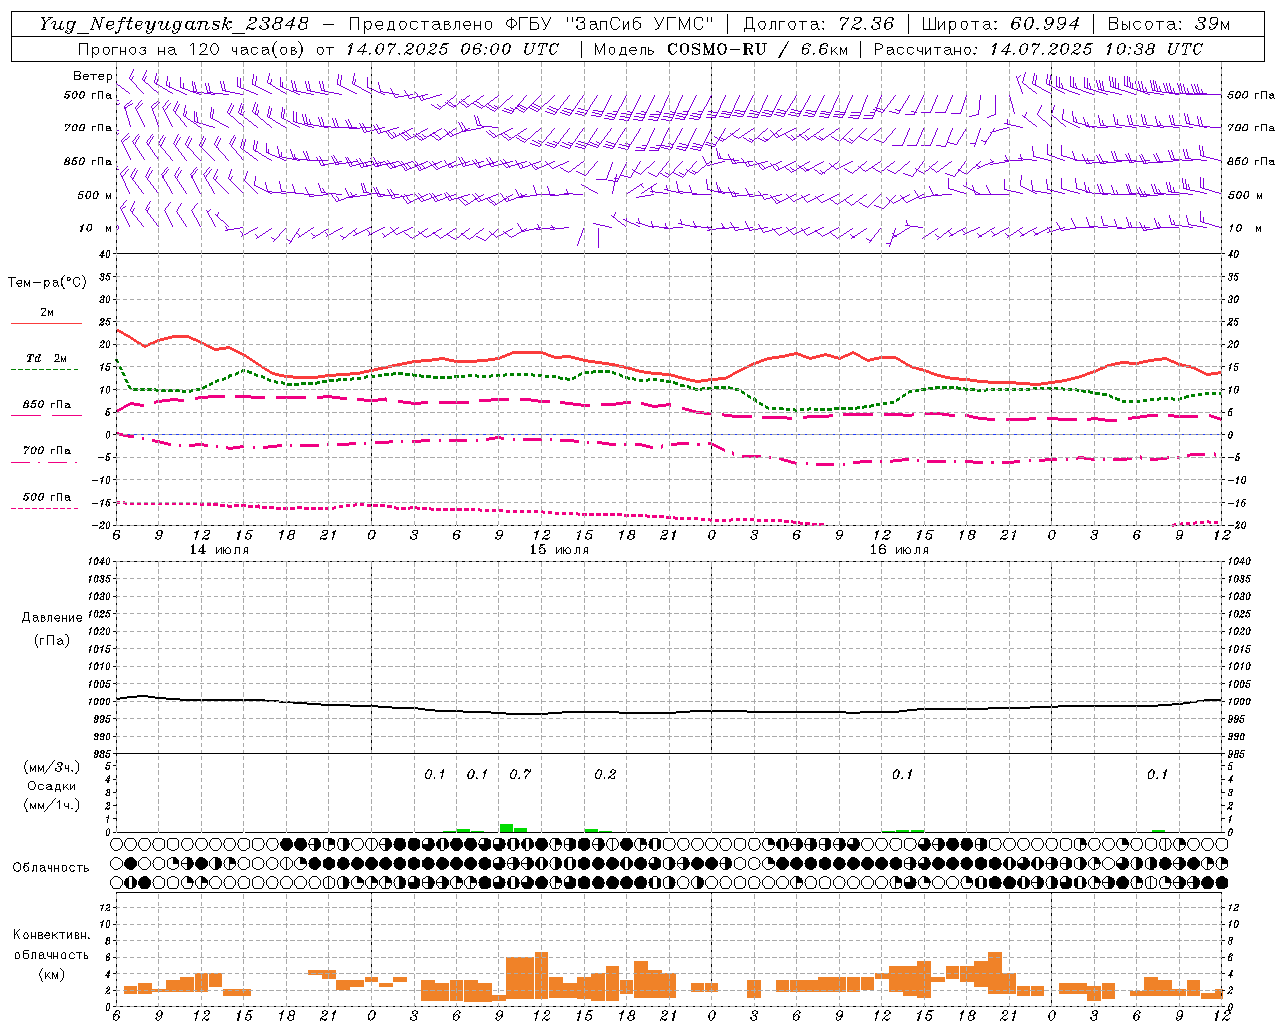Select the 0.7 precipitation amount value
Image resolution: width=1280 pixels, height=1024 pixels.
520,774
